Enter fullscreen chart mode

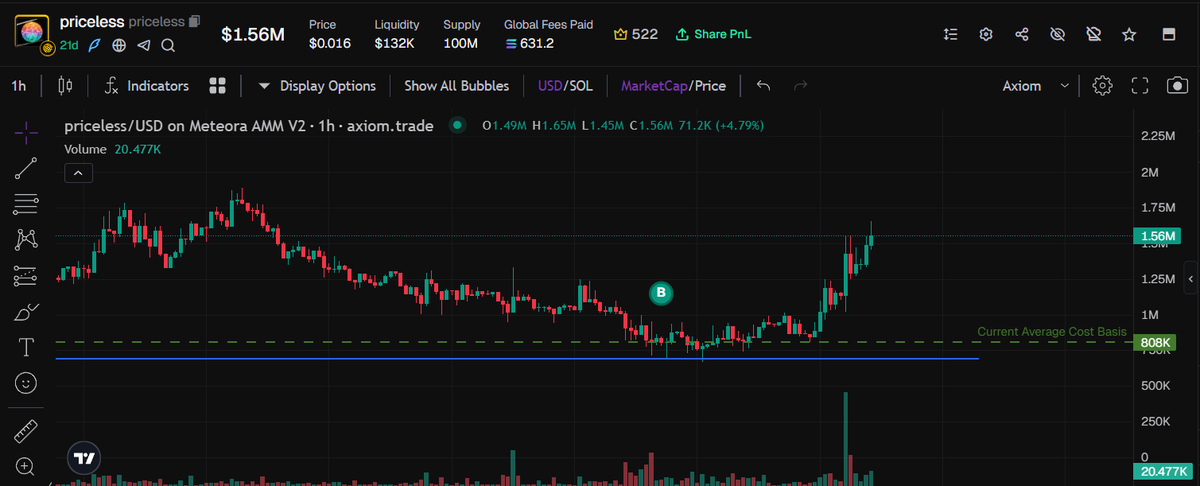click(1139, 86)
